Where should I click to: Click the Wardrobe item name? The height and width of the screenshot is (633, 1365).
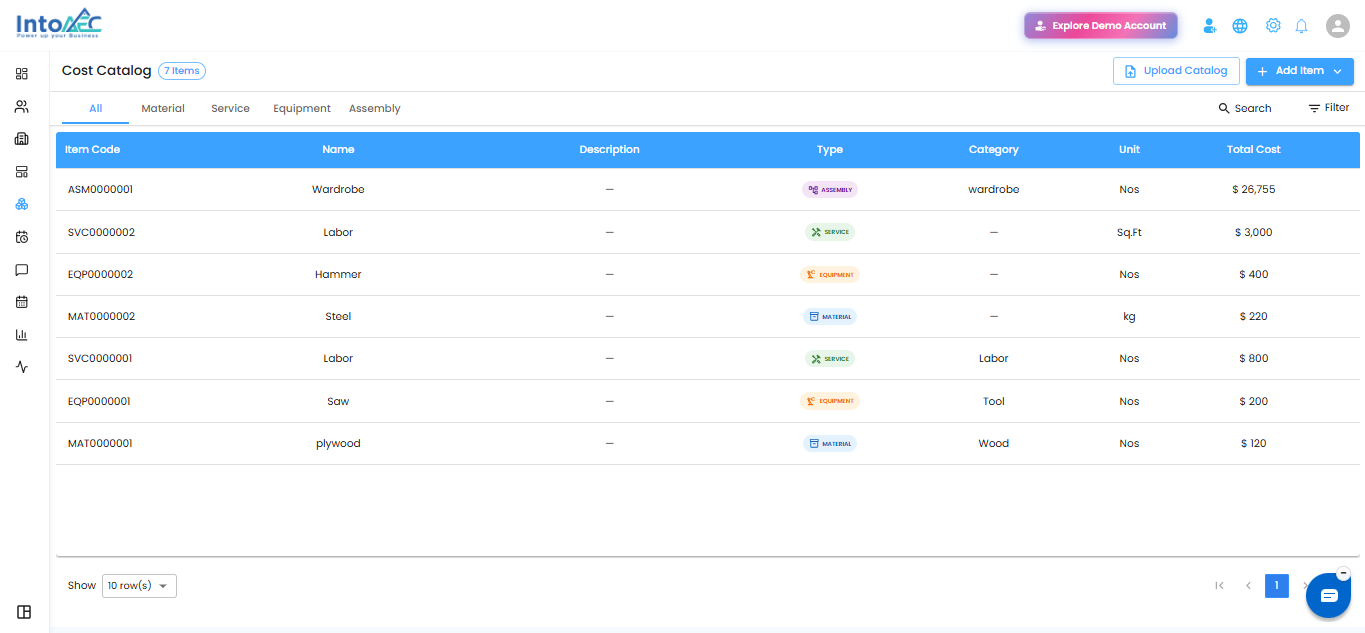338,190
